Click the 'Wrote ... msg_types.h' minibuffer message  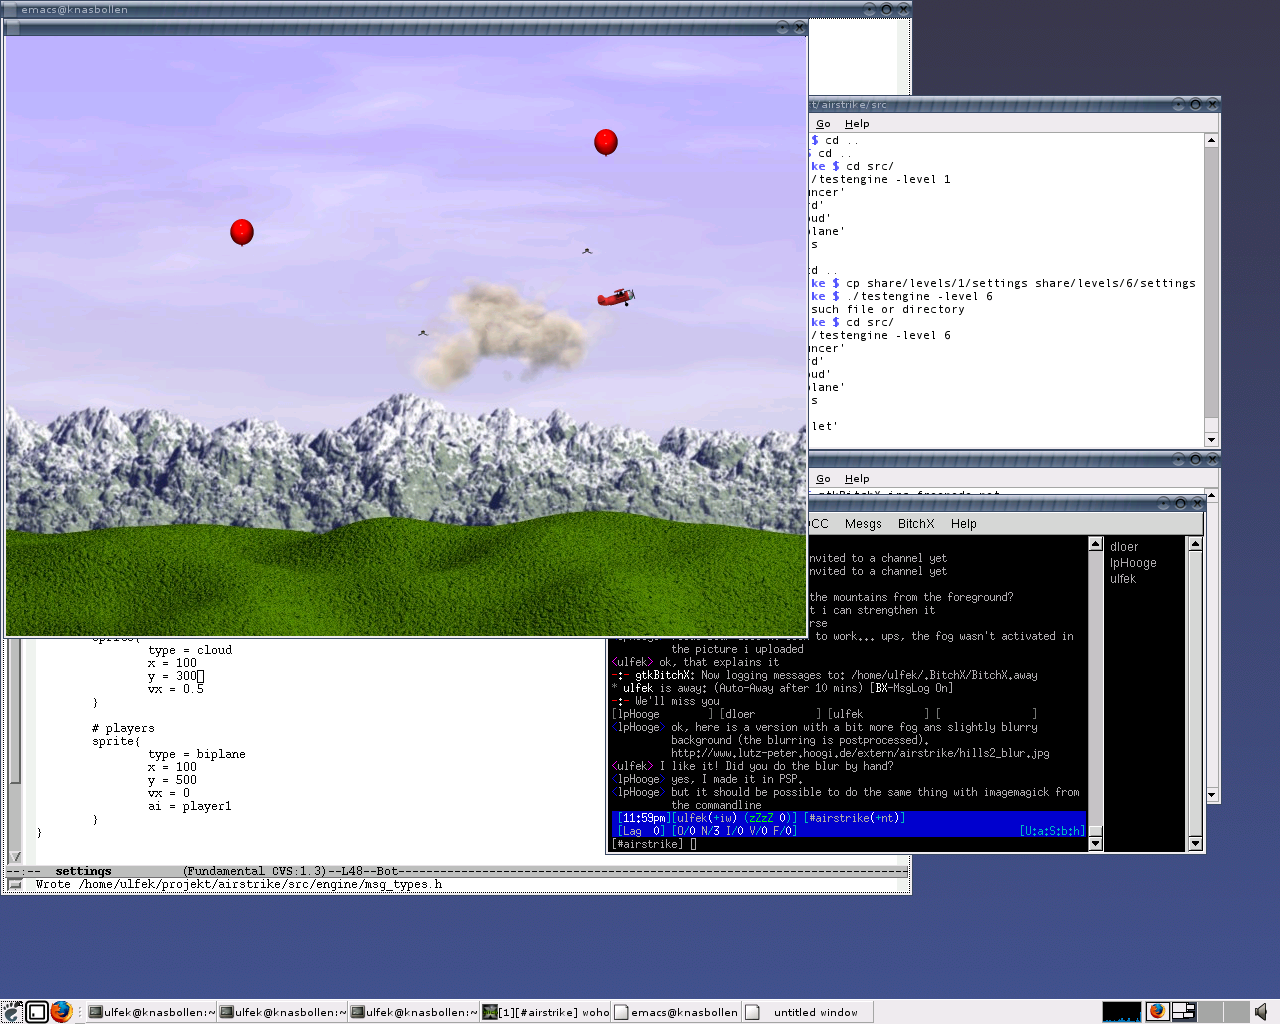(239, 884)
